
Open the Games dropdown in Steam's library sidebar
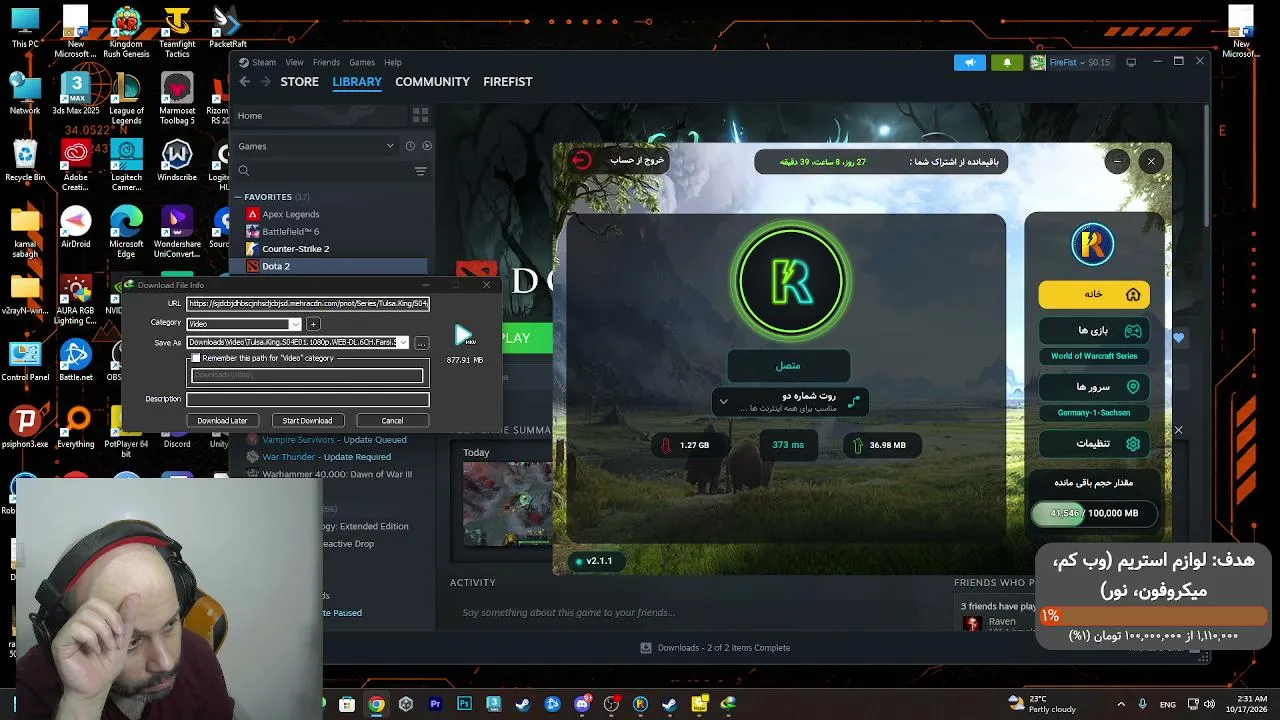(x=390, y=146)
